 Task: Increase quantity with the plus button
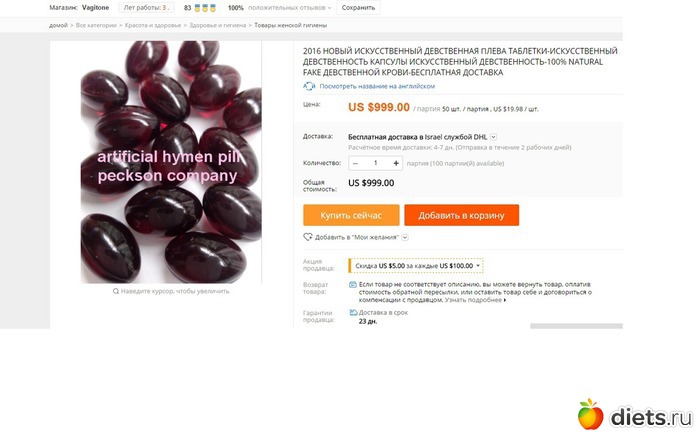coord(396,163)
